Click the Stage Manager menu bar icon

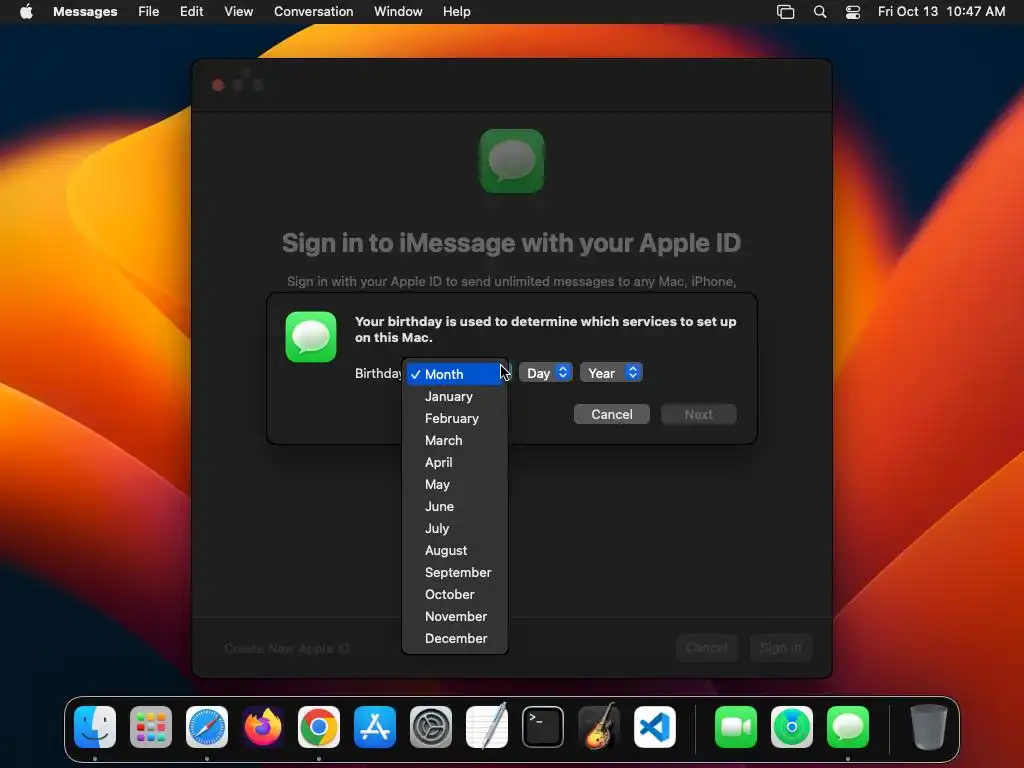786,12
